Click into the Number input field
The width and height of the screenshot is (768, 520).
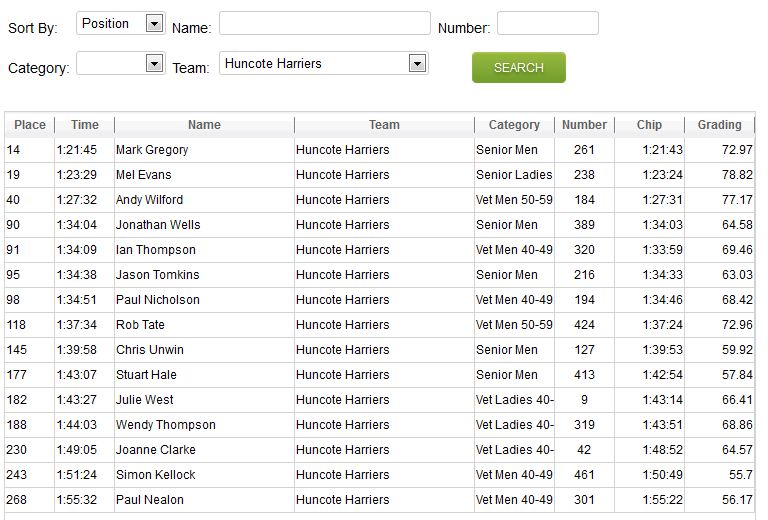point(547,23)
